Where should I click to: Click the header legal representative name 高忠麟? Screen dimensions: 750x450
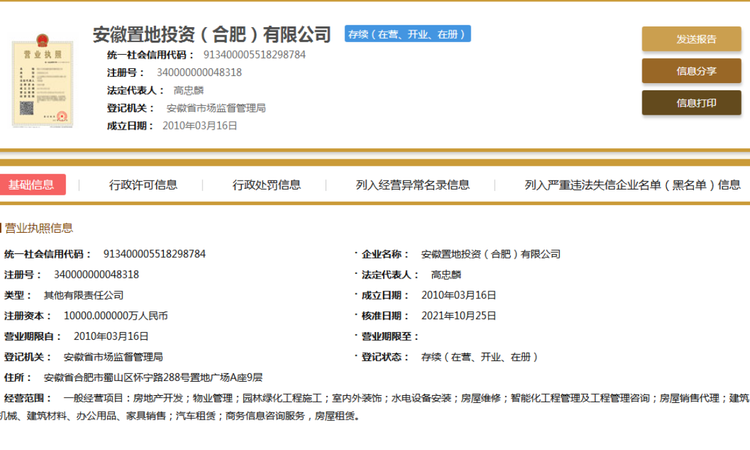tap(188, 90)
